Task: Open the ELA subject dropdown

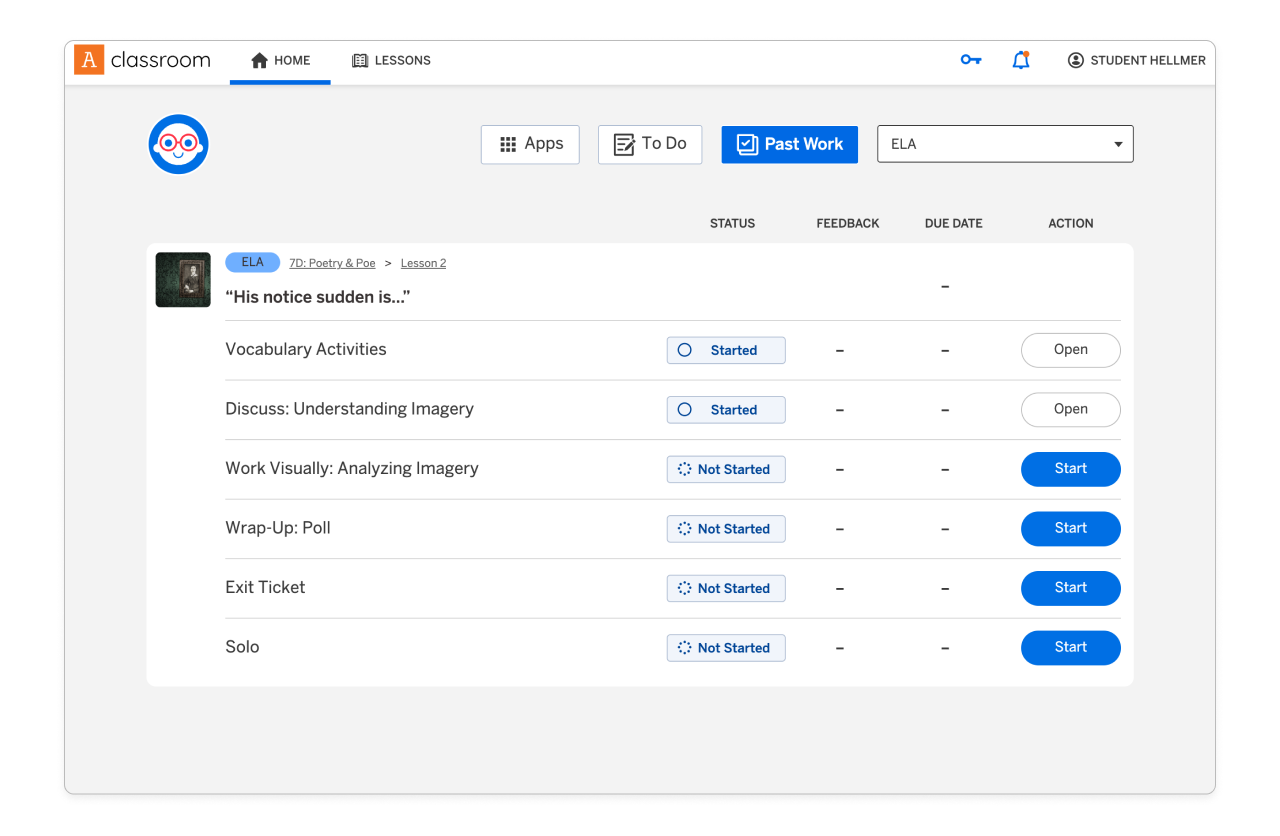Action: [1004, 144]
